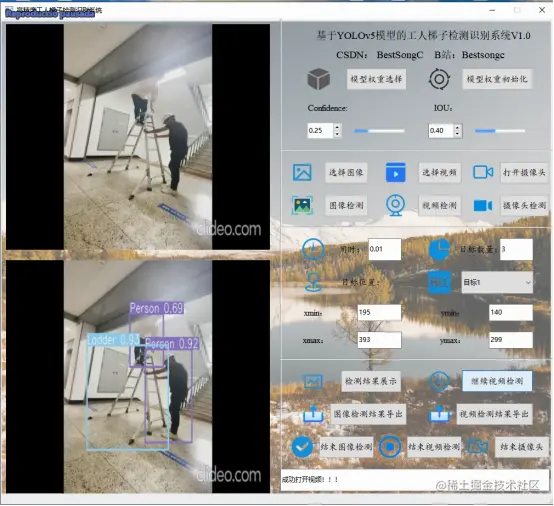Click the 'Ladder 0.93' detection label
This screenshot has width=554, height=506.
coord(113,340)
